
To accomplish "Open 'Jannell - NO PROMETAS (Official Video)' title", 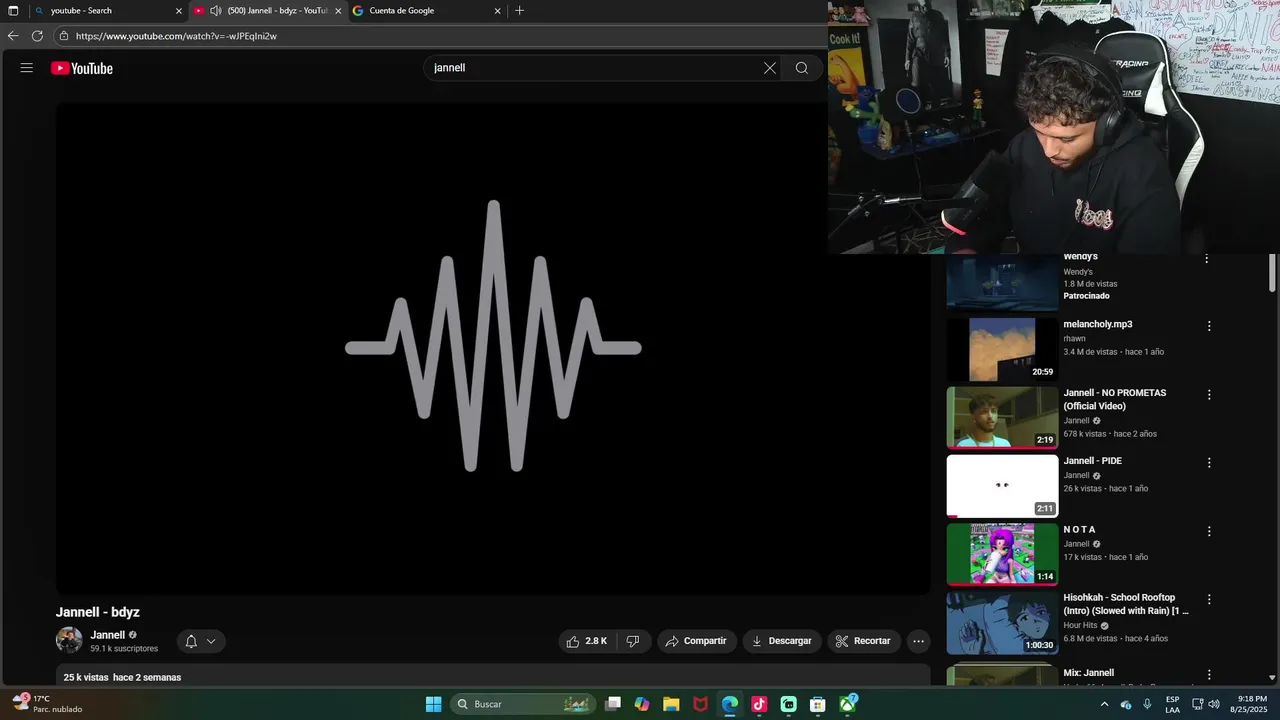I will pyautogui.click(x=1115, y=400).
